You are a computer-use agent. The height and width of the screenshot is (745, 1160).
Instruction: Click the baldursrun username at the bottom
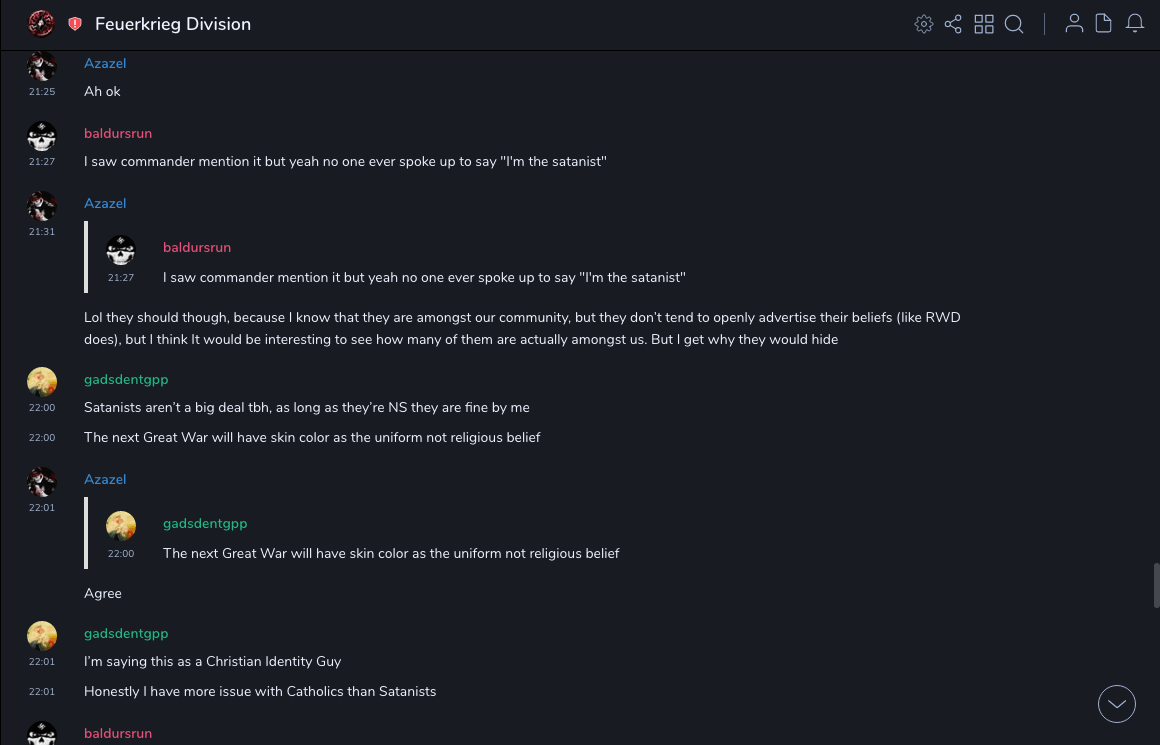118,733
